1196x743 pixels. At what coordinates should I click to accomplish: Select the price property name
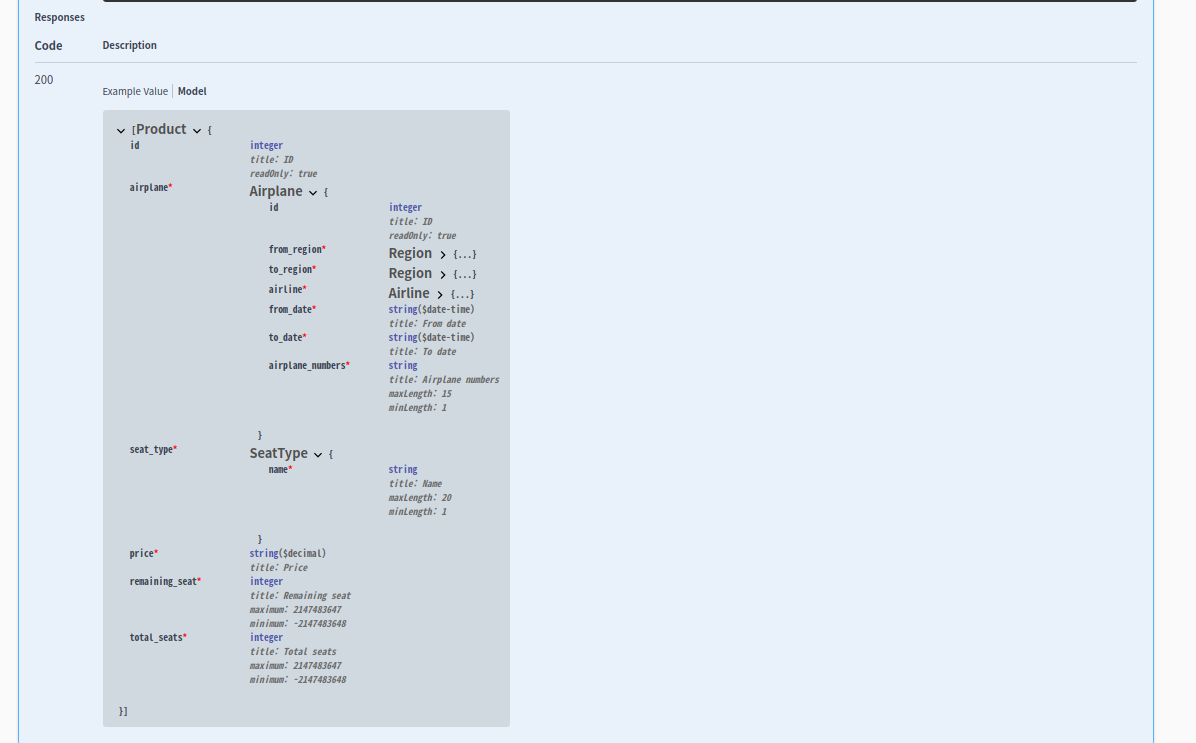click(142, 554)
